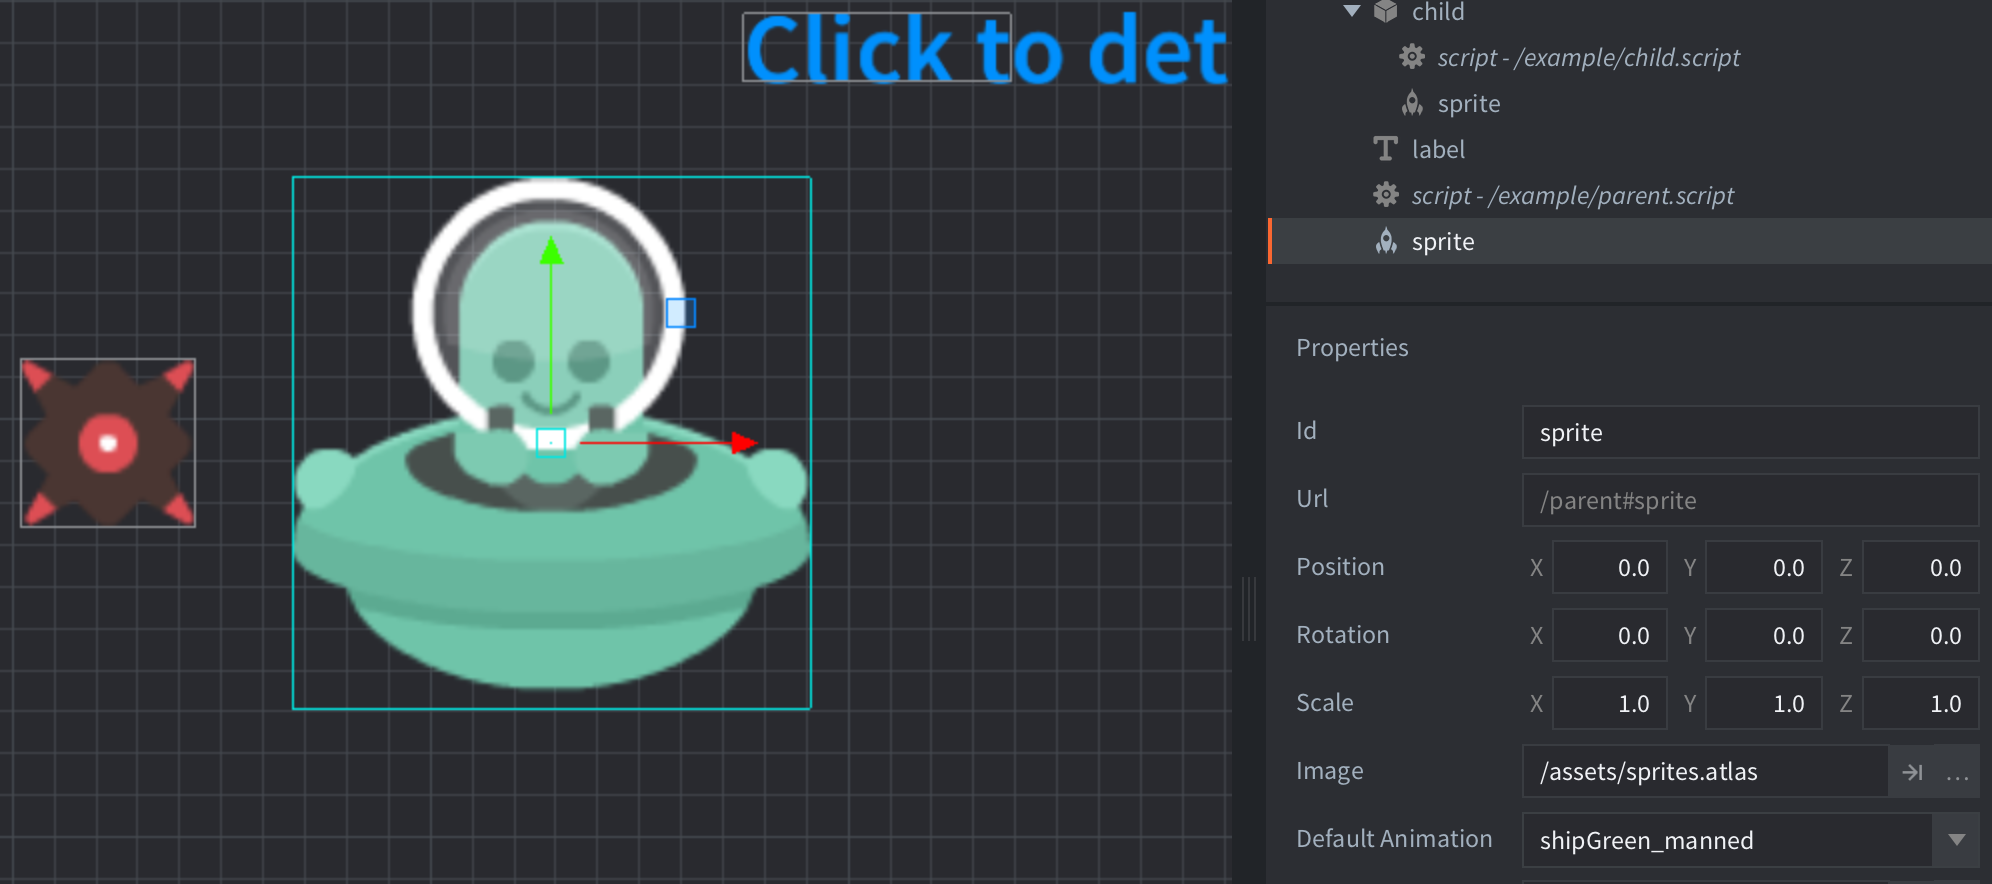The image size is (1992, 884).
Task: Edit Position Z value field
Action: (1920, 567)
